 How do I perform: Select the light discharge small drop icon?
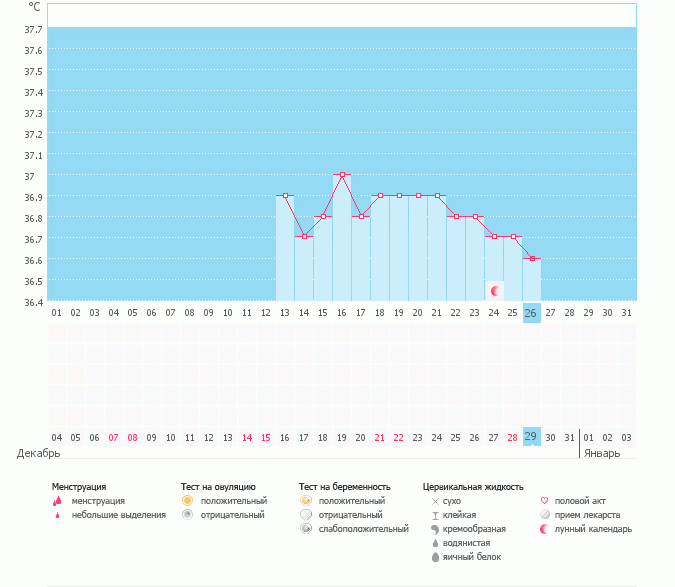point(57,515)
